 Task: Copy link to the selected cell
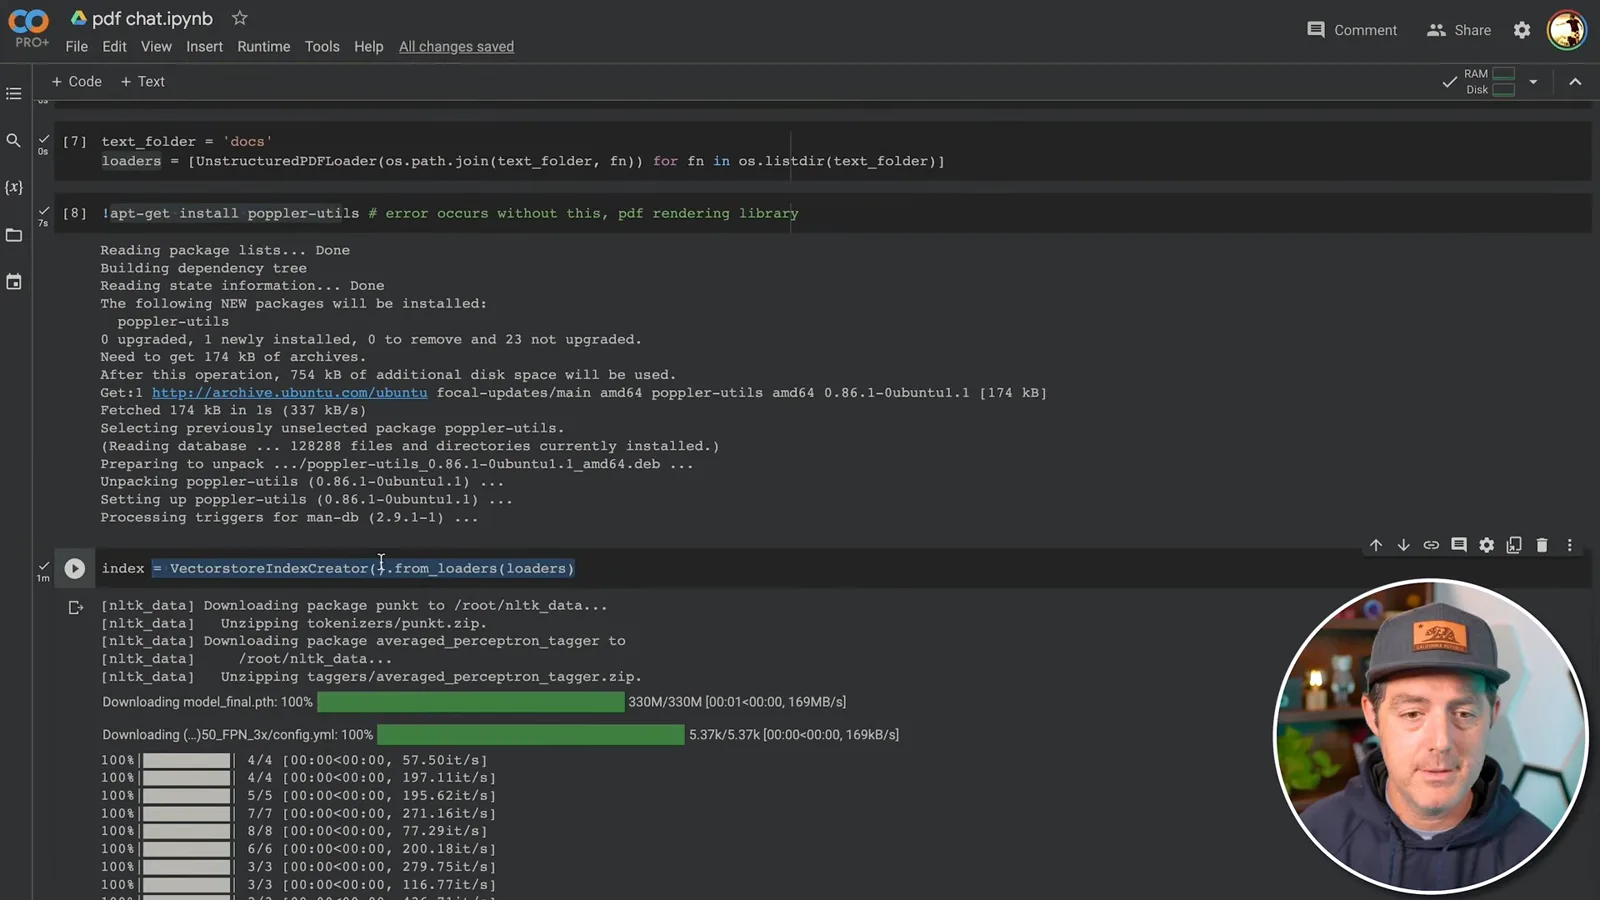pos(1431,545)
